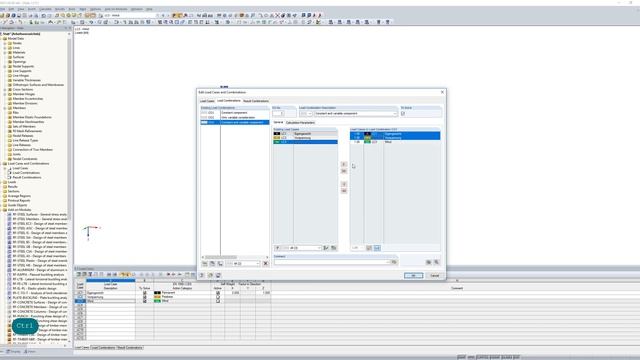
Task: Select the Only variable combination row
Action: click(235, 118)
